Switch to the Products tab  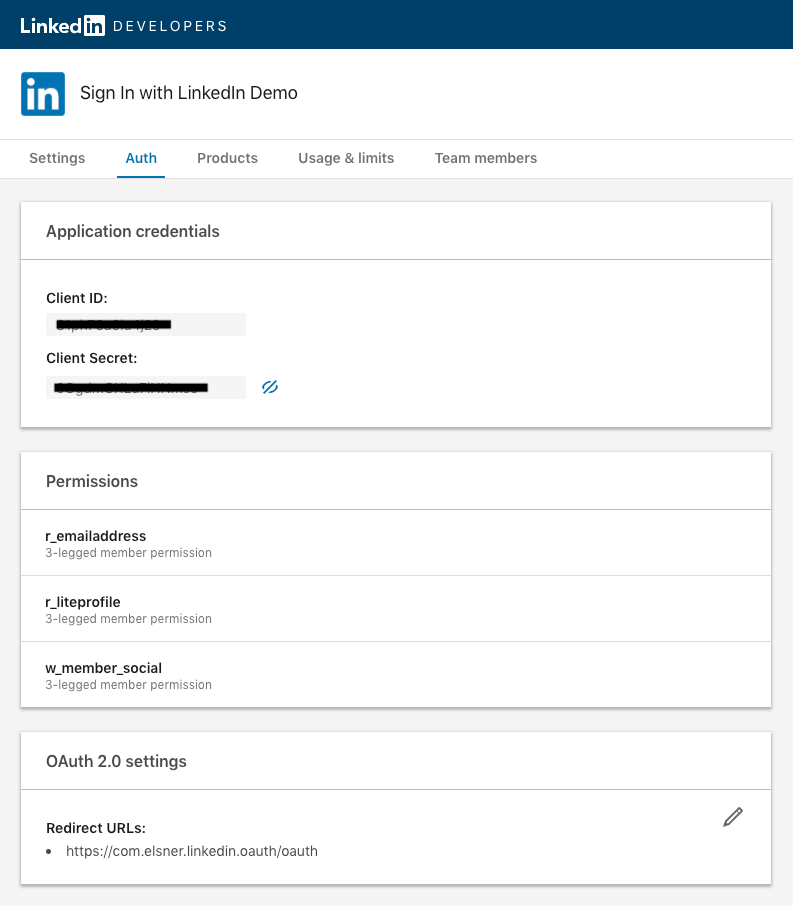click(227, 158)
